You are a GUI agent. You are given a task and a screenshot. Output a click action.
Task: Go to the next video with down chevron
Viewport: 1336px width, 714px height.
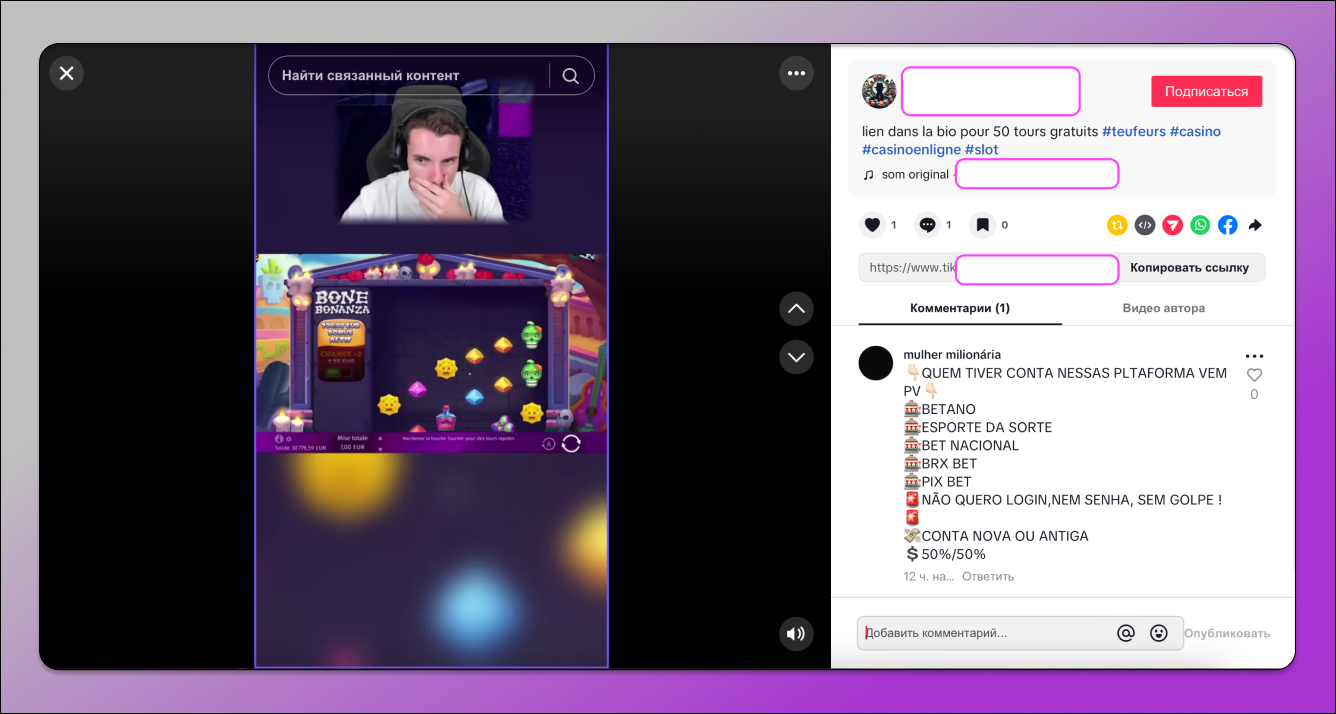(796, 357)
